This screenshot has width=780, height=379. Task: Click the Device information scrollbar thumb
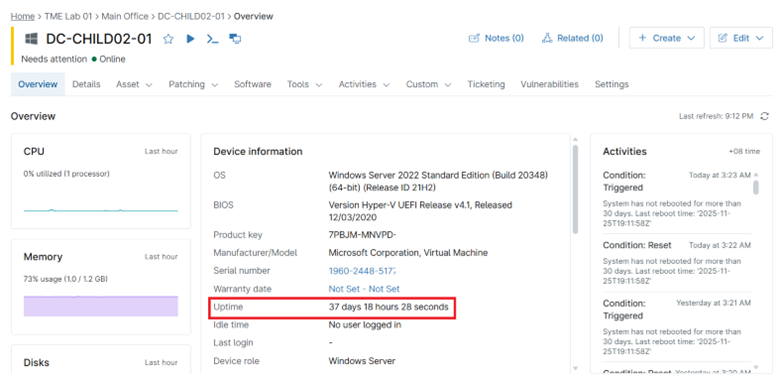[576, 189]
